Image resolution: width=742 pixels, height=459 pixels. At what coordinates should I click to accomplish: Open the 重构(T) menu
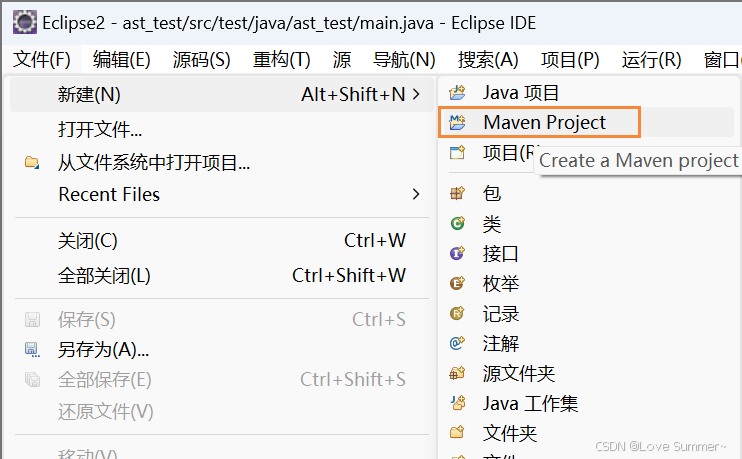click(282, 60)
